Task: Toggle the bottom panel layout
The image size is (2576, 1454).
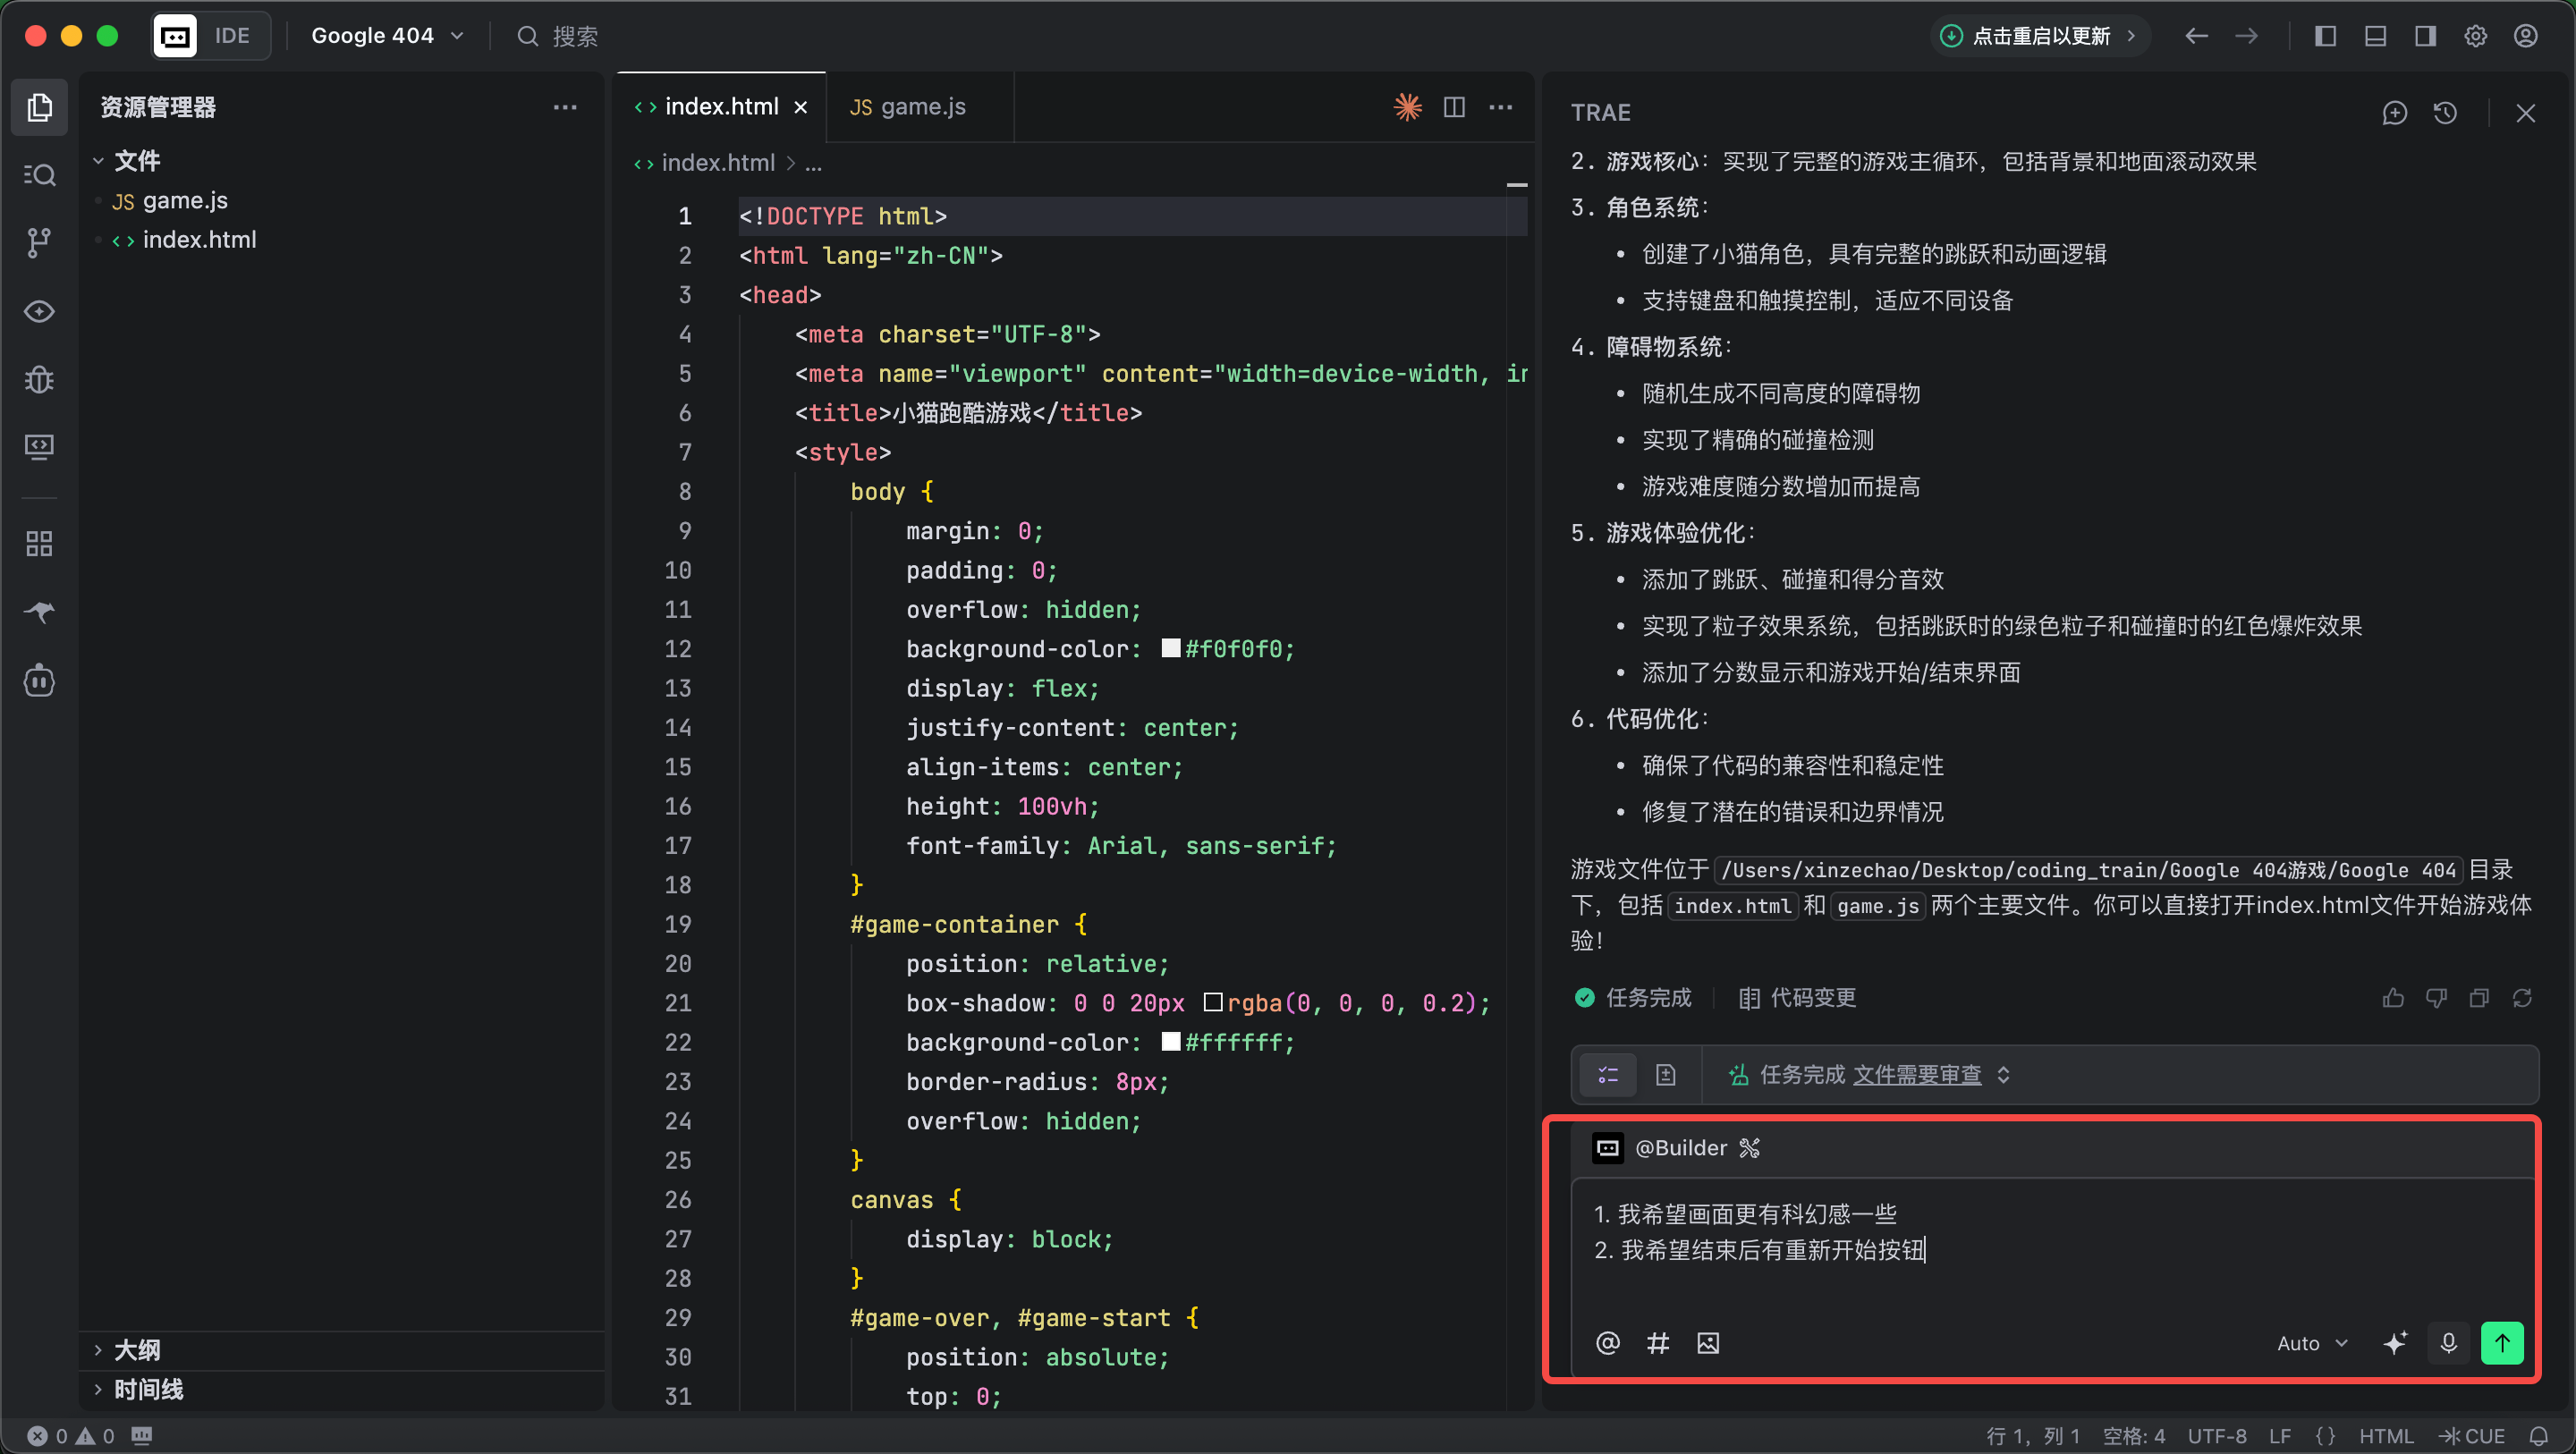Action: (x=2375, y=36)
